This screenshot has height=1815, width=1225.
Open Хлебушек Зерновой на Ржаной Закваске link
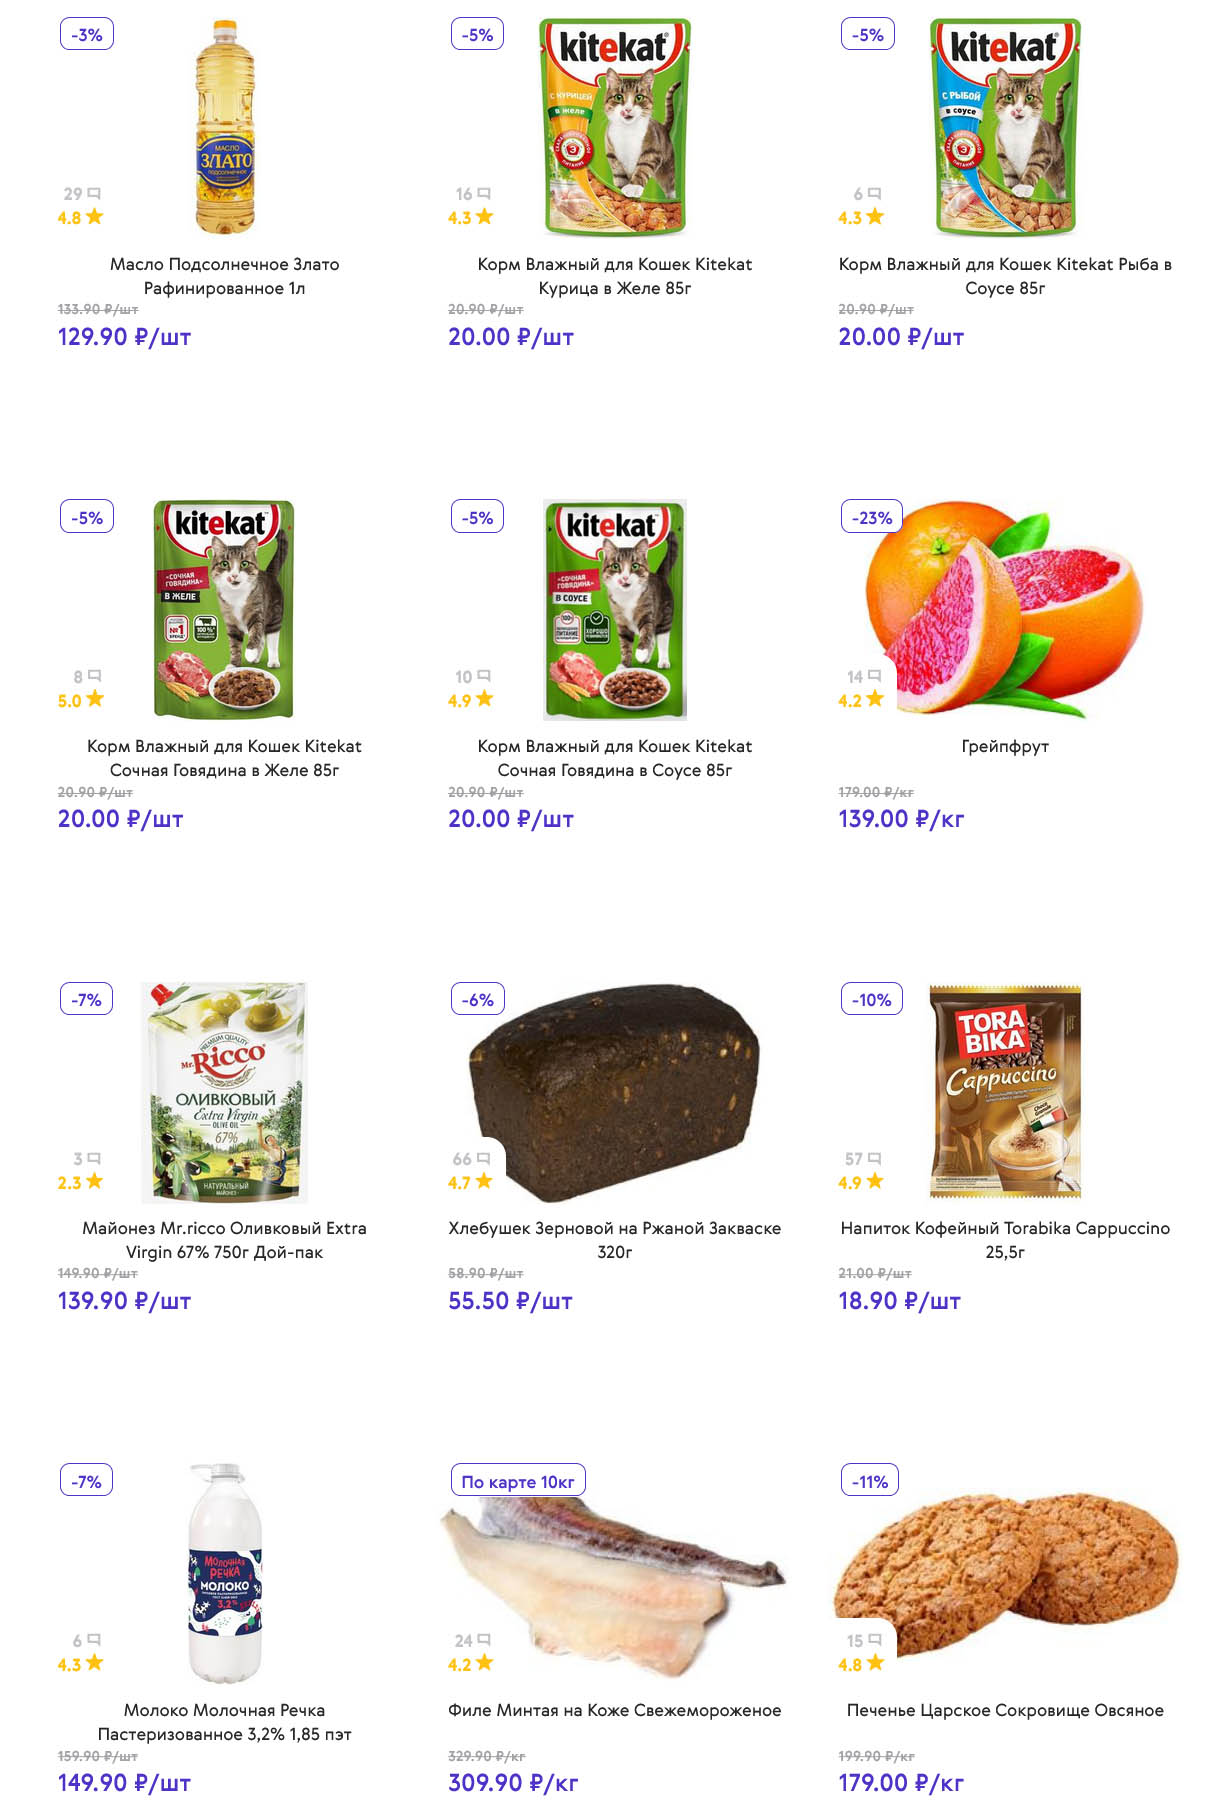pos(614,1240)
